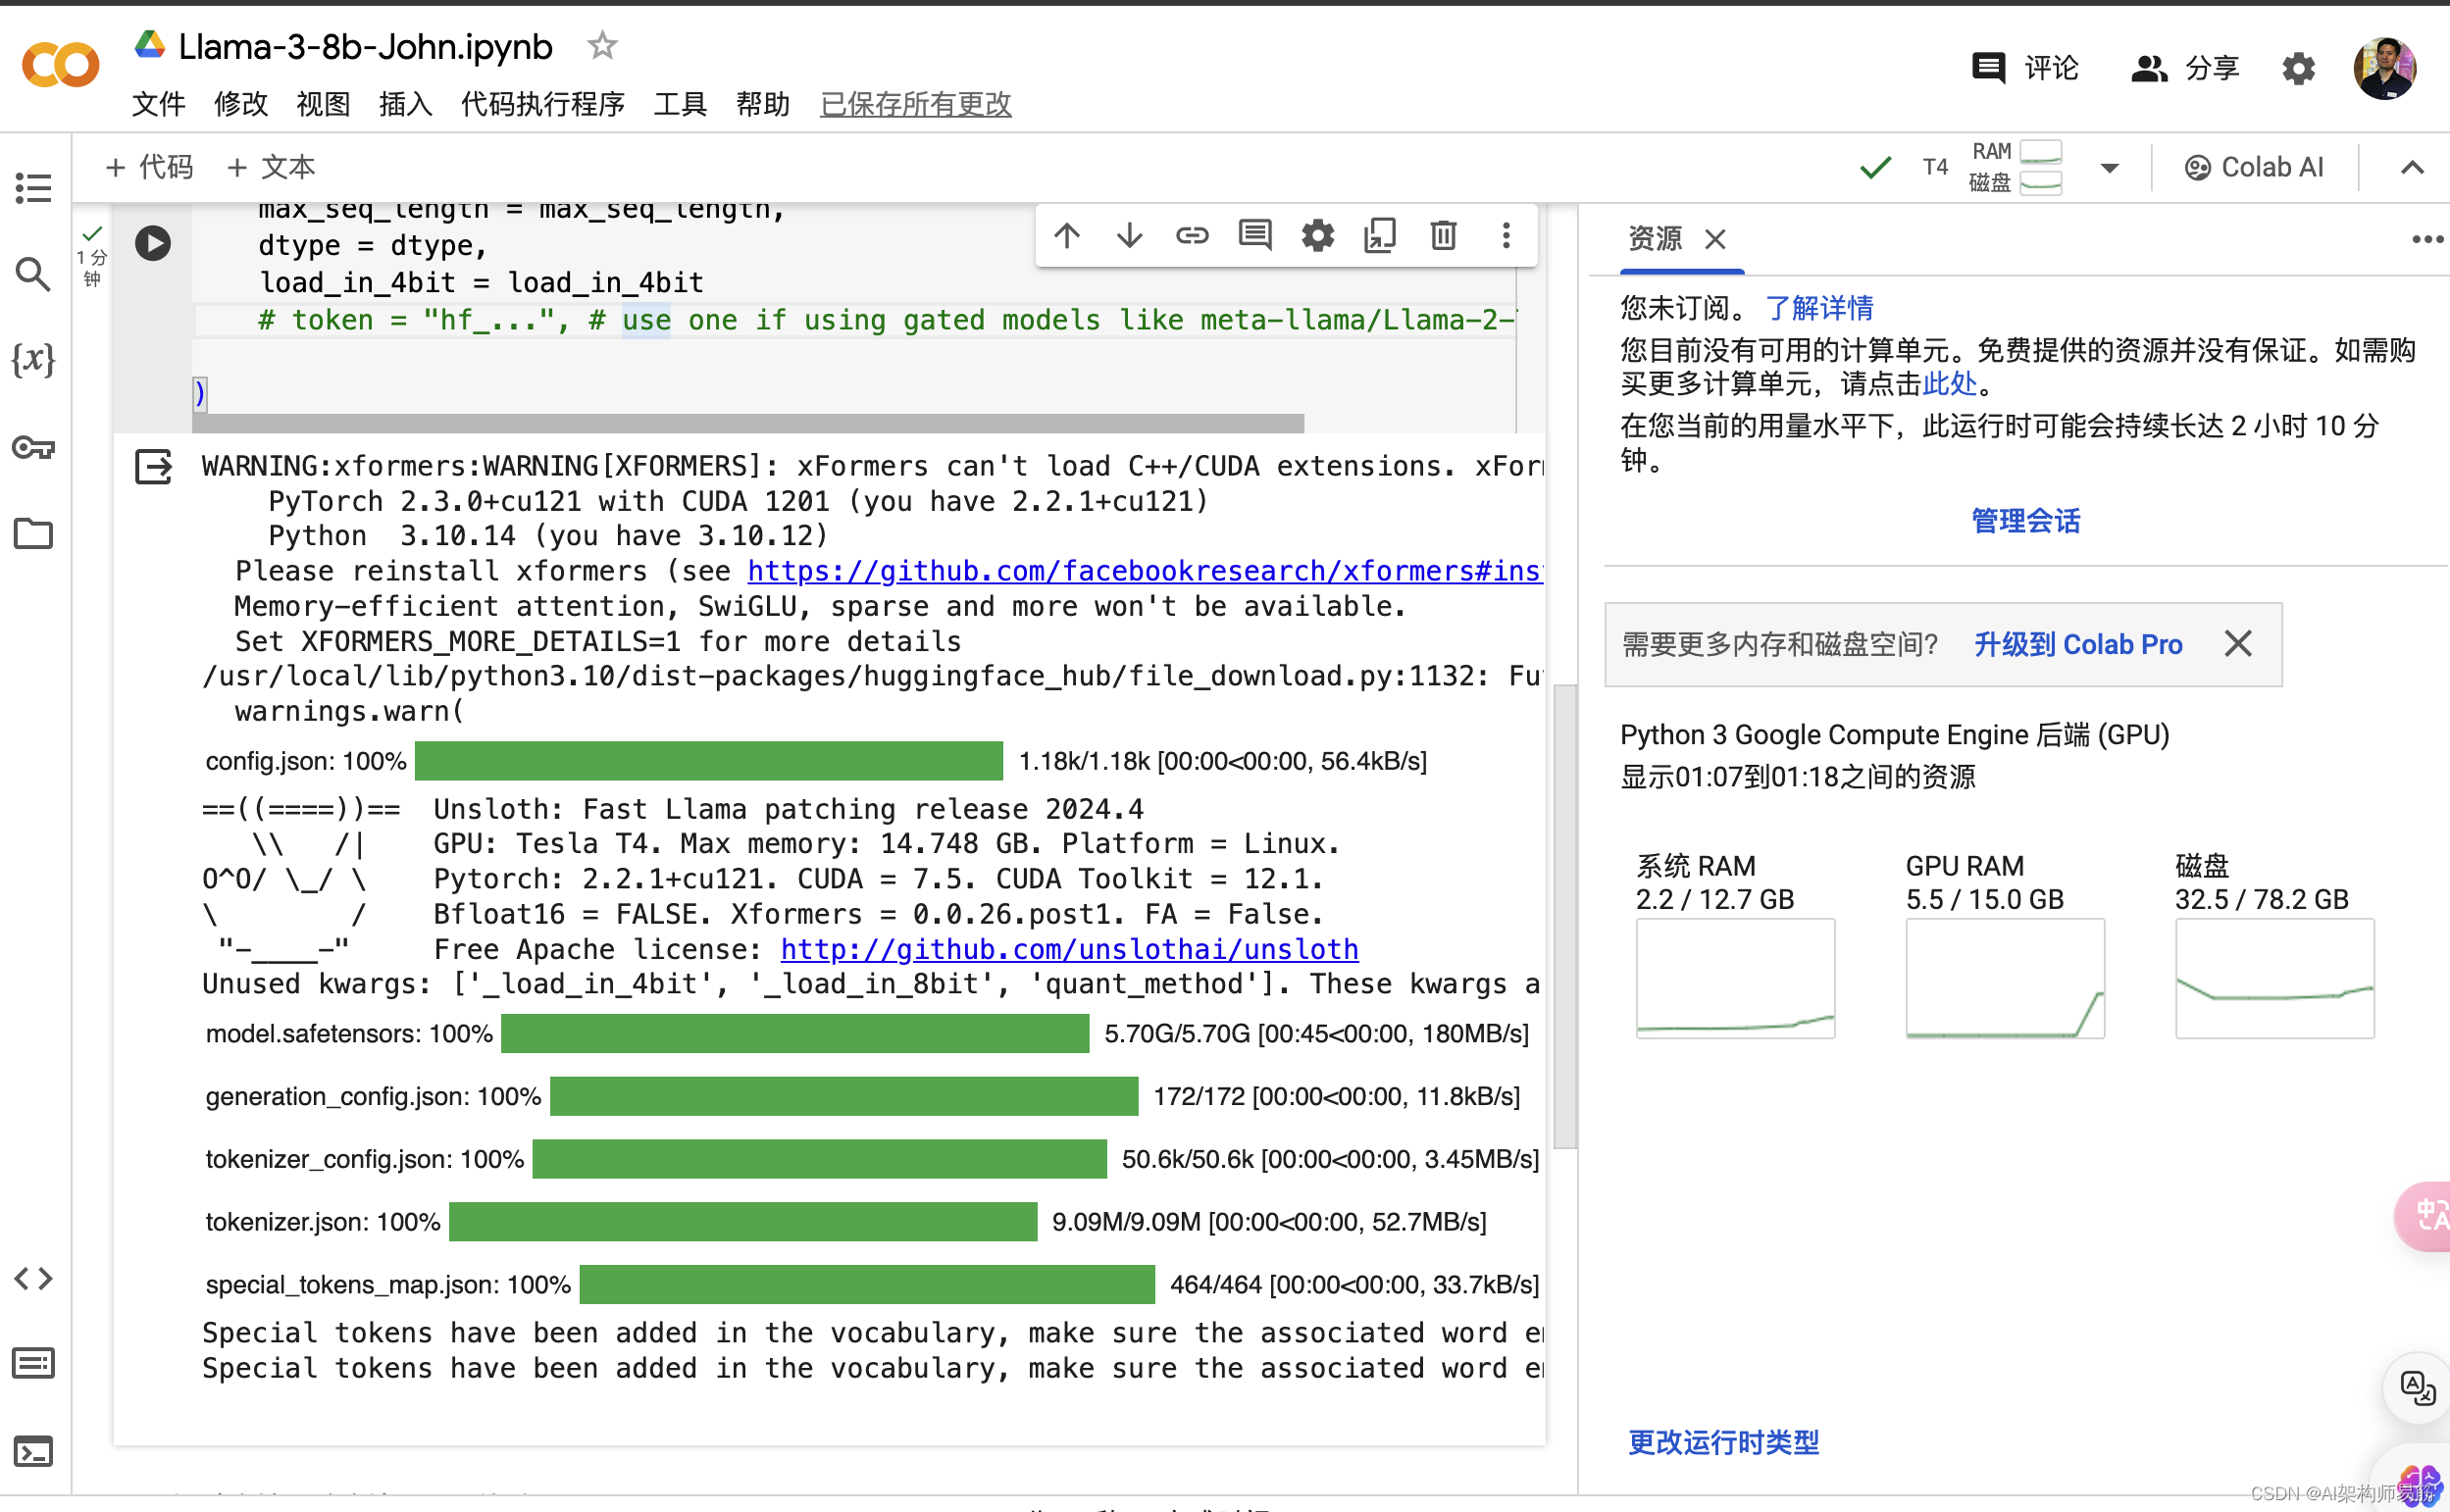Copy link to cell icon

pyautogui.click(x=1192, y=236)
